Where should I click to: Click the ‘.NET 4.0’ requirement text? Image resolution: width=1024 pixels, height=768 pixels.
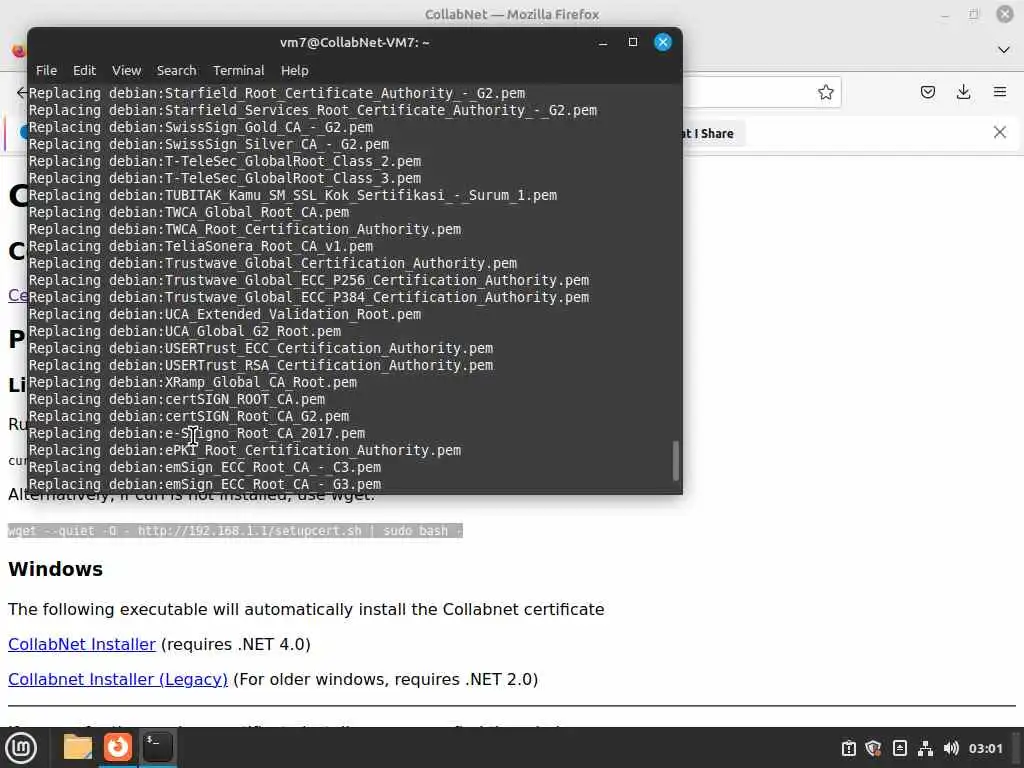point(271,645)
